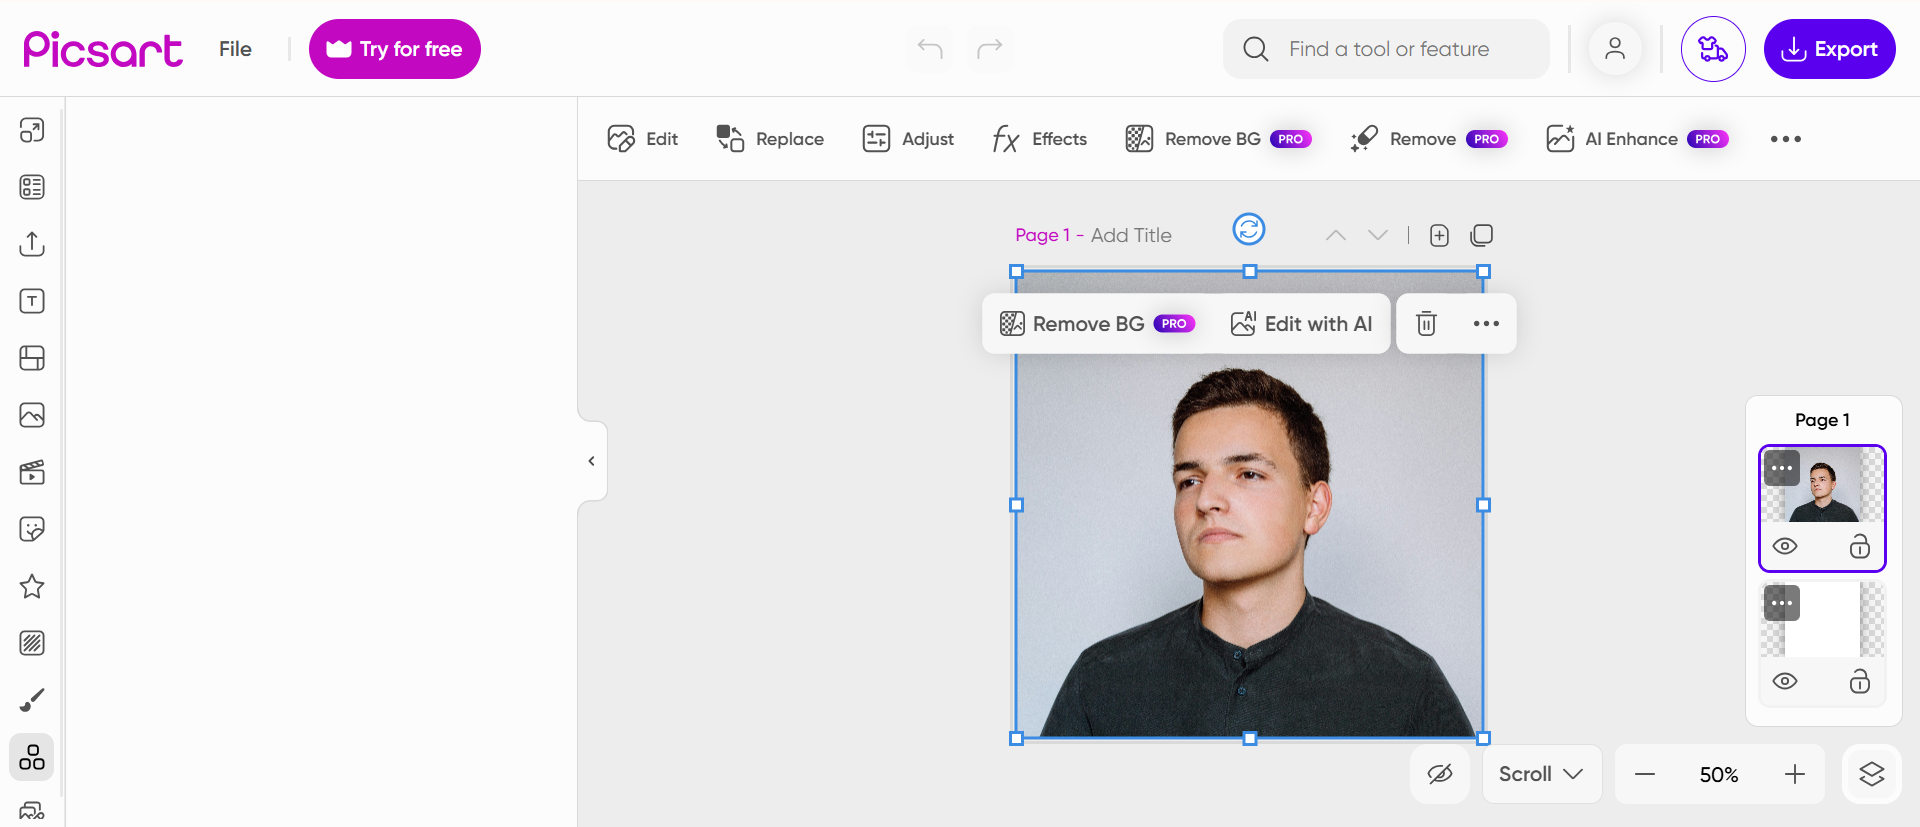Image resolution: width=1920 pixels, height=827 pixels.
Task: Click the Export button
Action: point(1829,49)
